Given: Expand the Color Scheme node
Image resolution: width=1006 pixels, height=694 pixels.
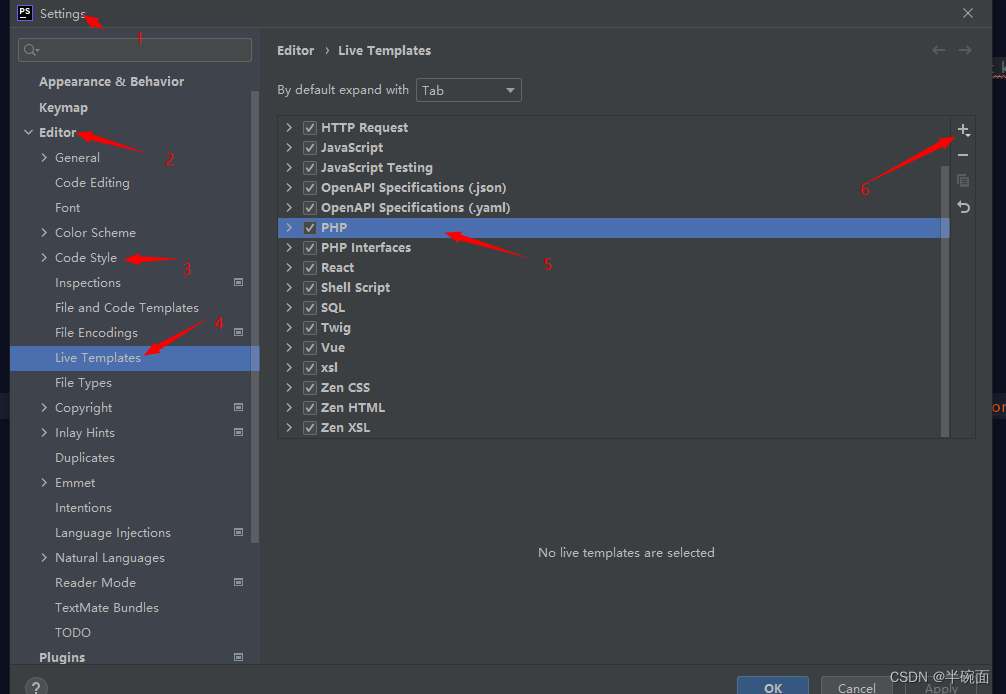Looking at the screenshot, I should point(44,232).
